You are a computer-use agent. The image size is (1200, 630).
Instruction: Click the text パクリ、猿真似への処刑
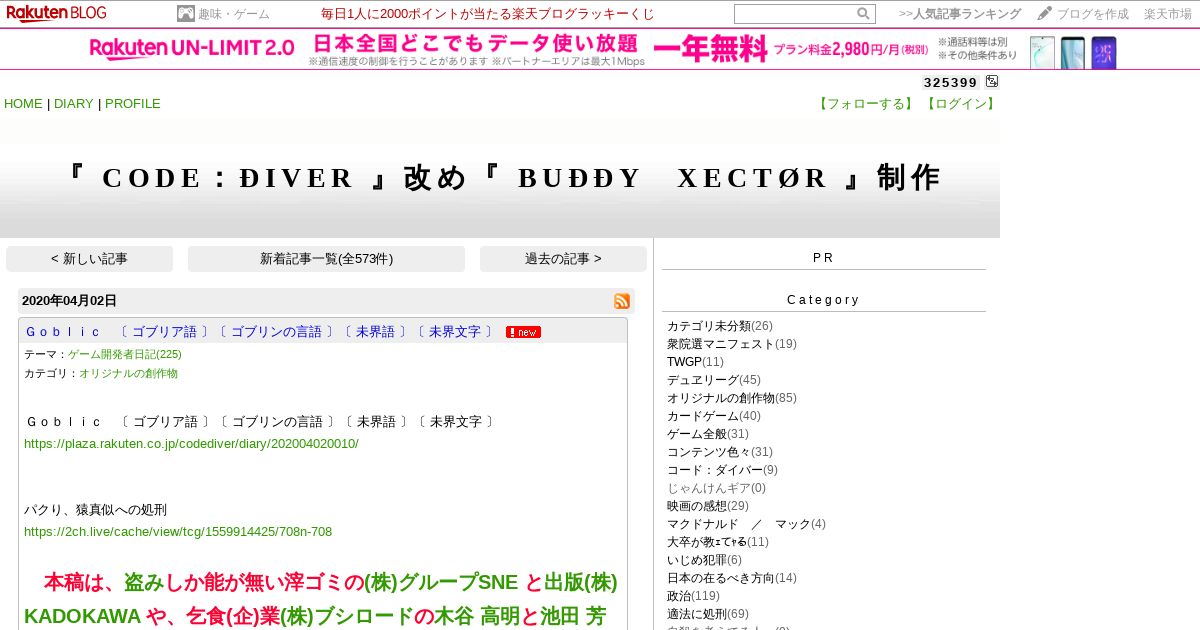[95, 510]
